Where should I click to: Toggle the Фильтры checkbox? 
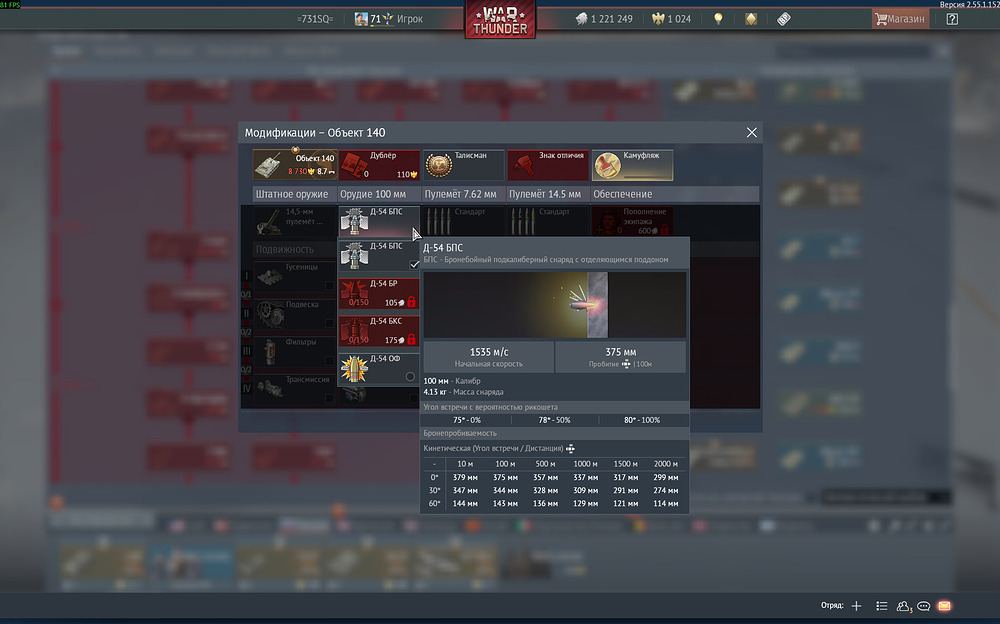click(329, 361)
